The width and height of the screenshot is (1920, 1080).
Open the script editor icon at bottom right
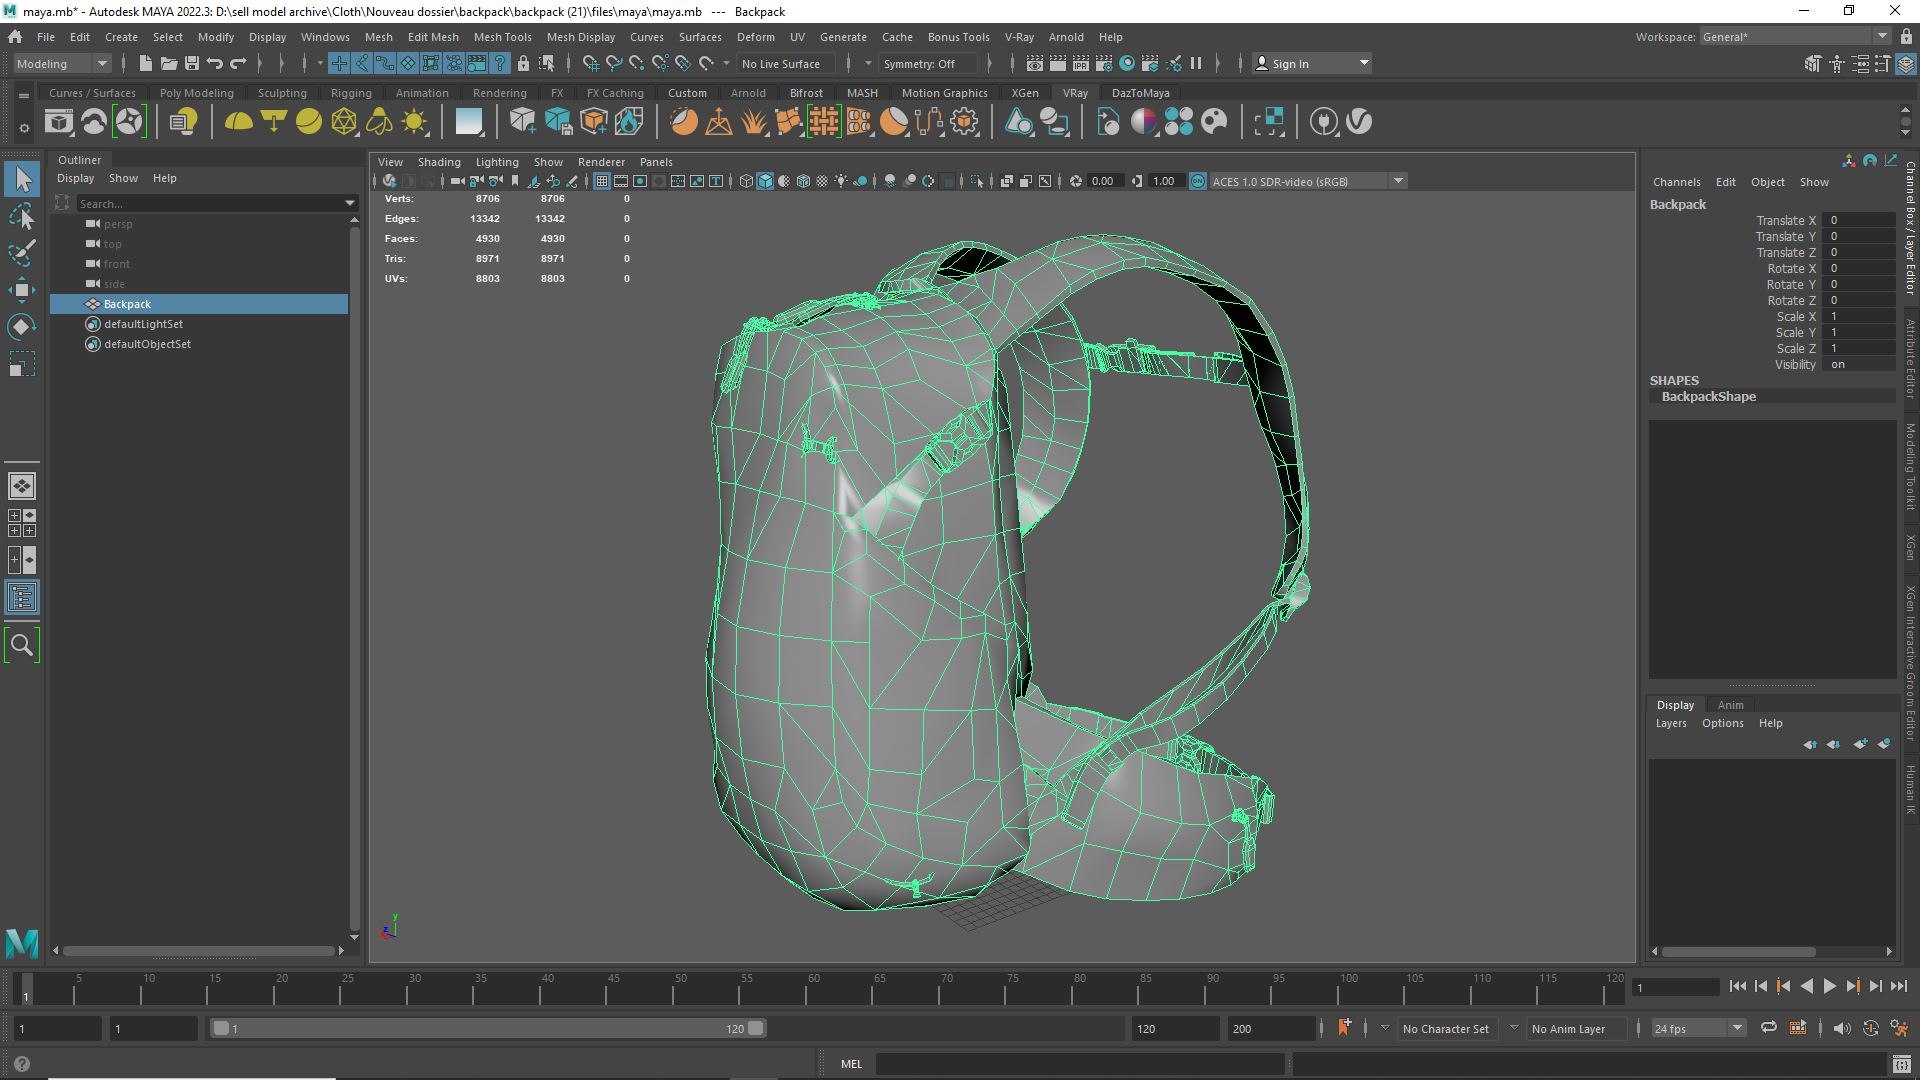tap(1902, 1064)
